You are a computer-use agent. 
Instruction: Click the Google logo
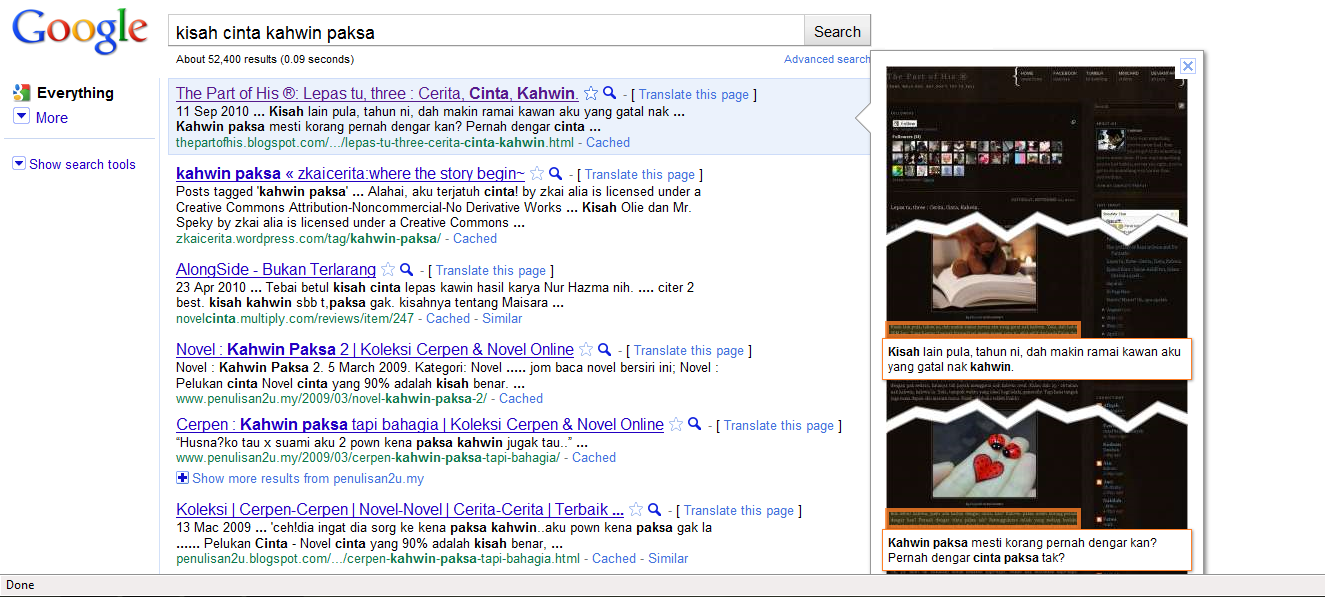(x=78, y=30)
